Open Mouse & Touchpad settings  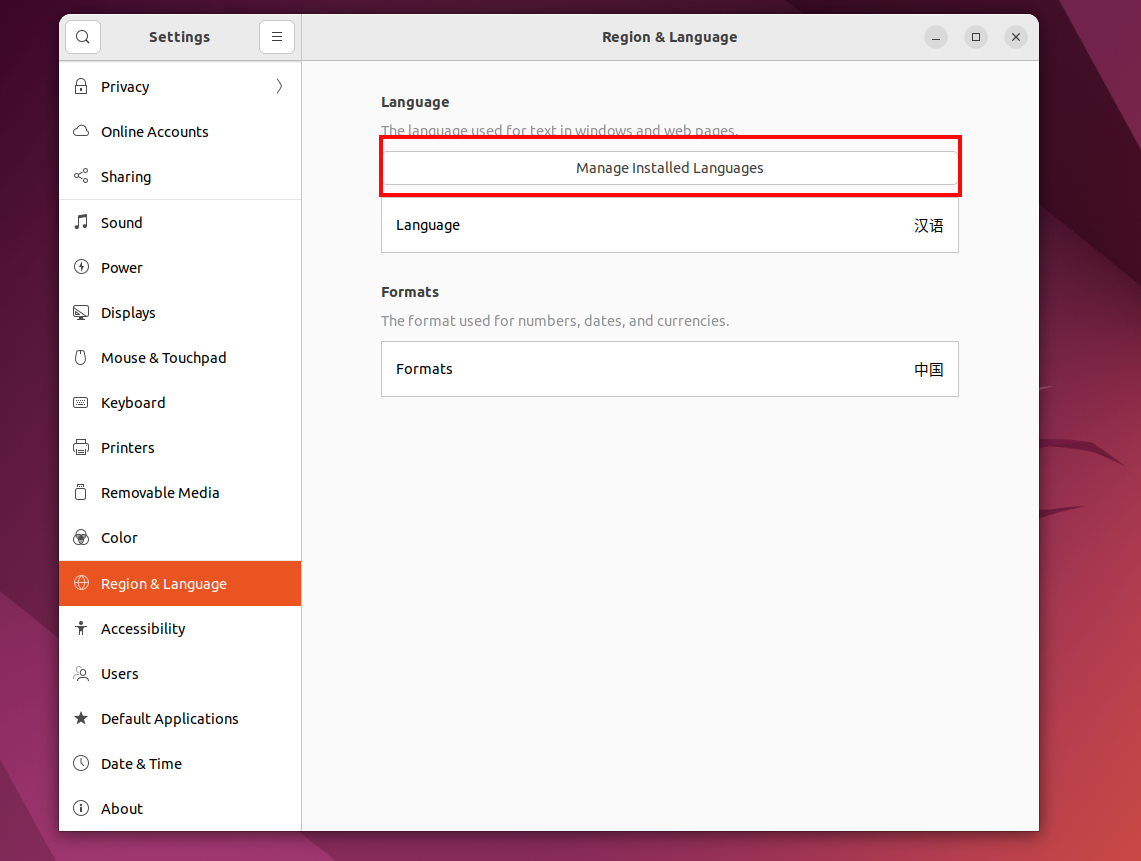(180, 358)
